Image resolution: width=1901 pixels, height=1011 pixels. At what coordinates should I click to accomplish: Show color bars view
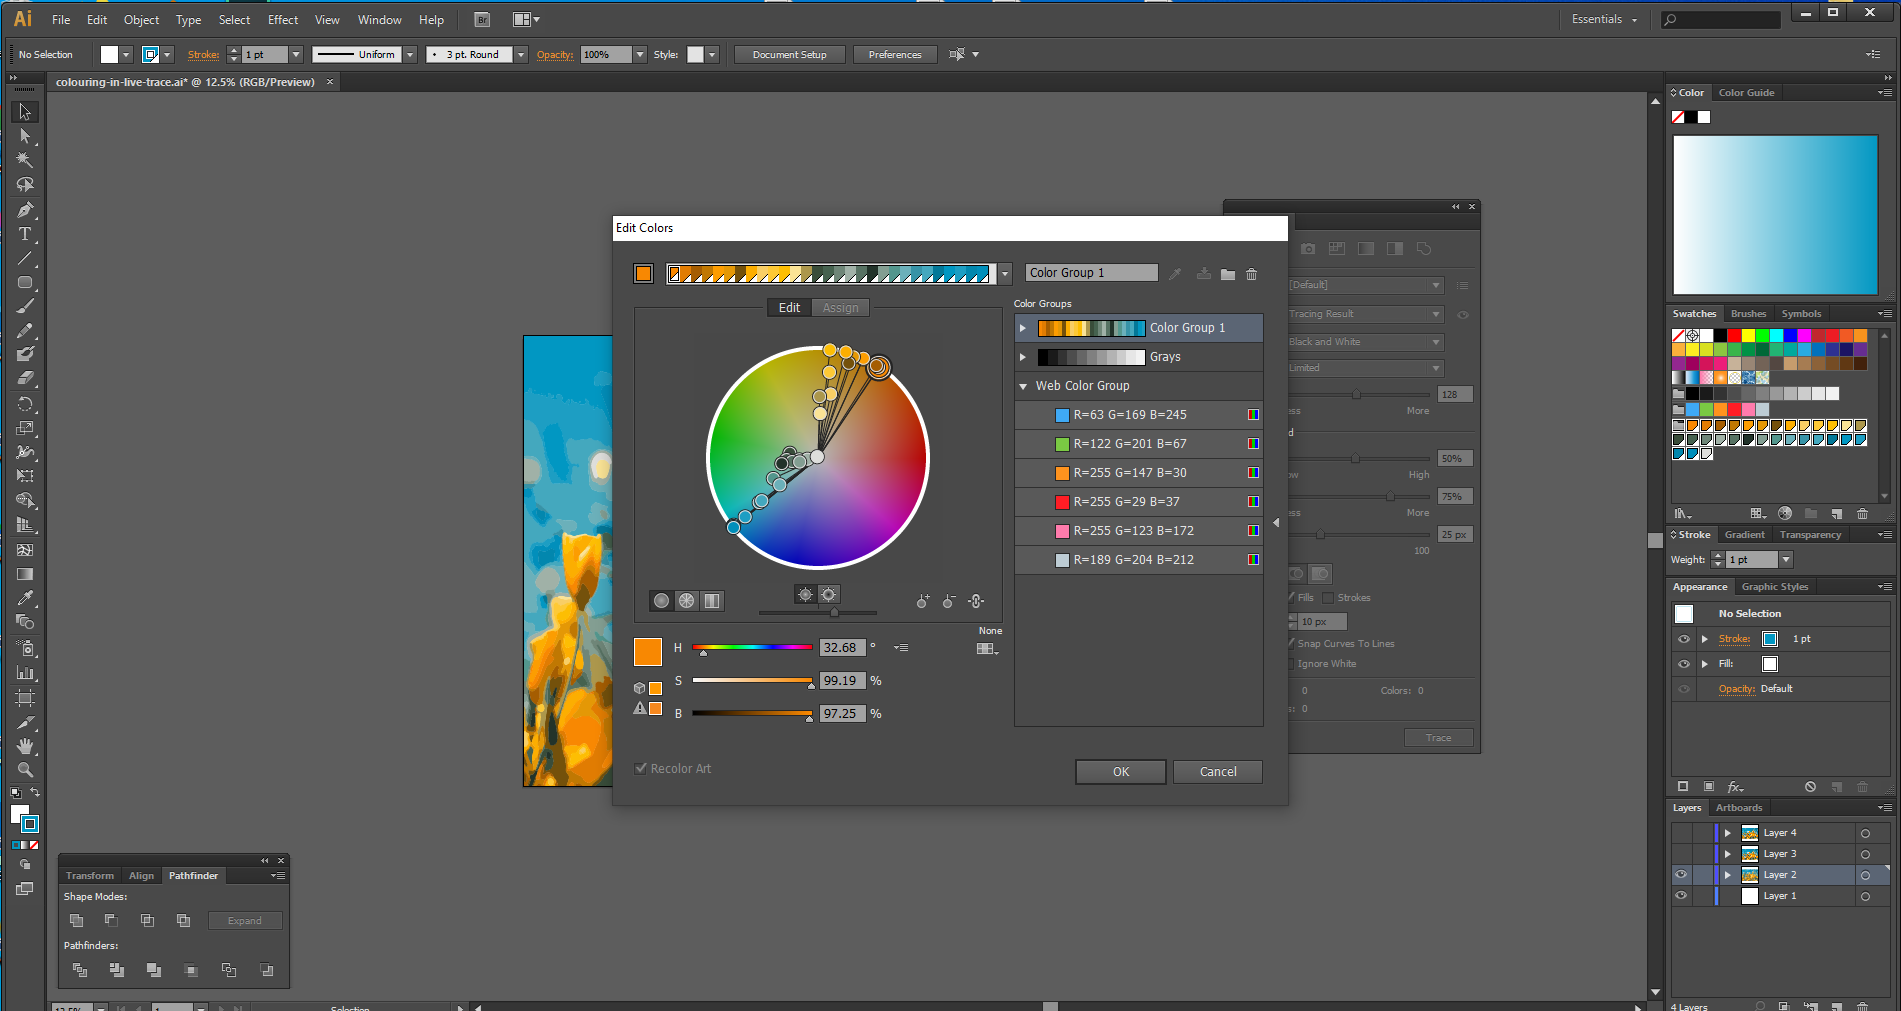(x=711, y=601)
